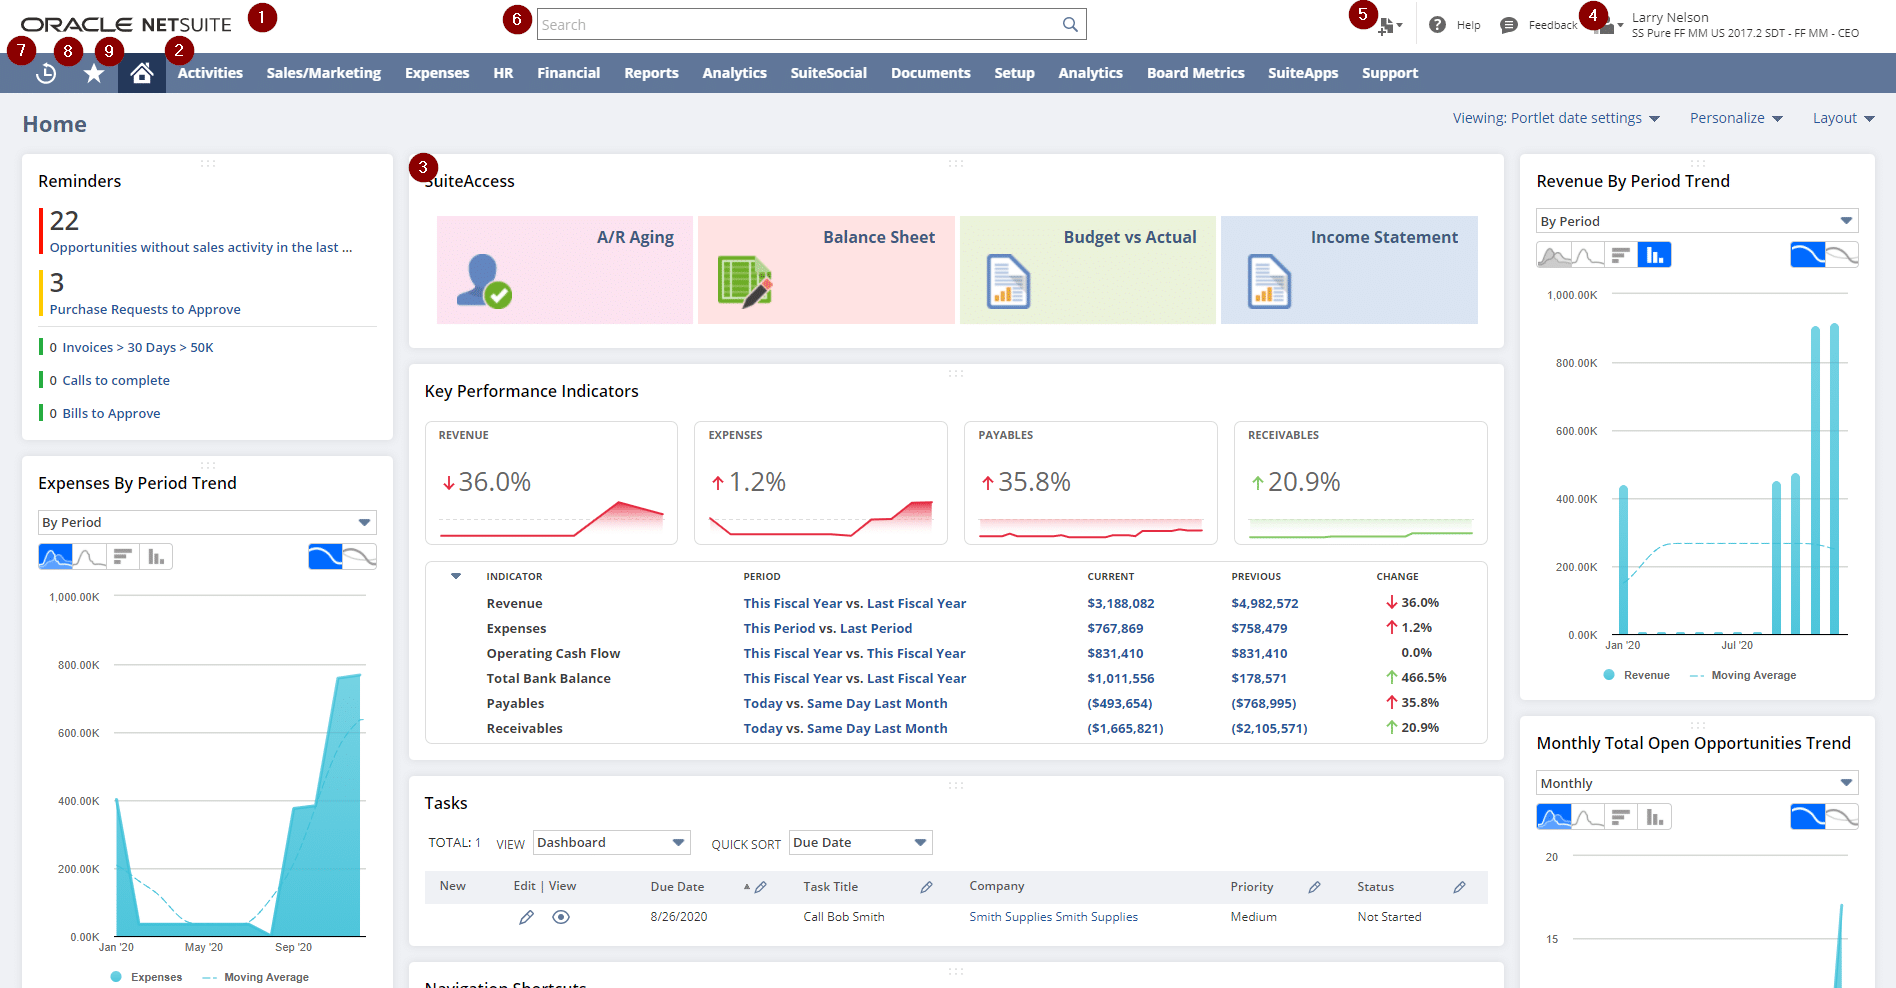Click the Home dashboard house icon
Screen dimensions: 1896x988
(141, 72)
